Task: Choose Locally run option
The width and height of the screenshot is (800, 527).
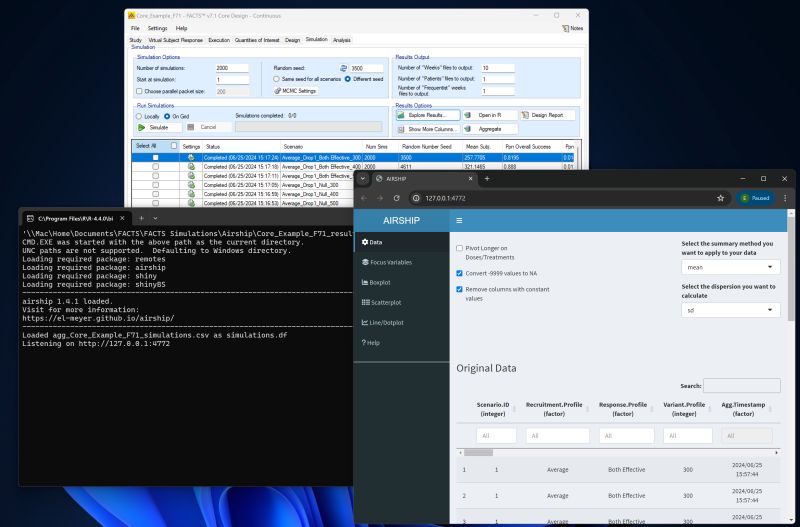Action: tap(139, 117)
